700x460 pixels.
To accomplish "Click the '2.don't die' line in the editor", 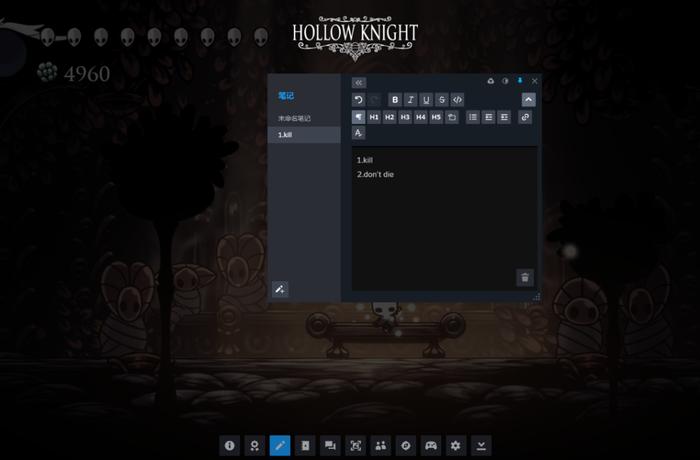I will coord(375,174).
